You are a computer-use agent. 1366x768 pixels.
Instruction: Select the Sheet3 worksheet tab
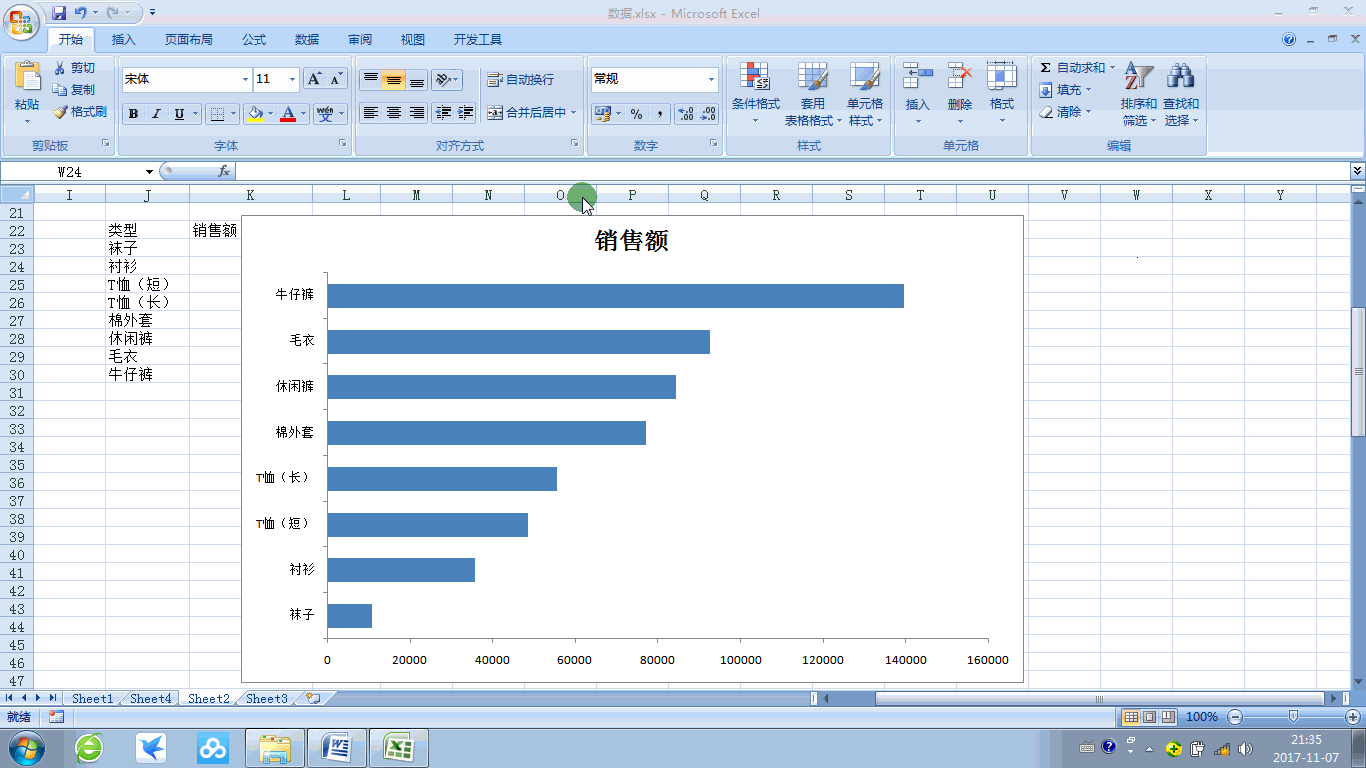coord(266,699)
